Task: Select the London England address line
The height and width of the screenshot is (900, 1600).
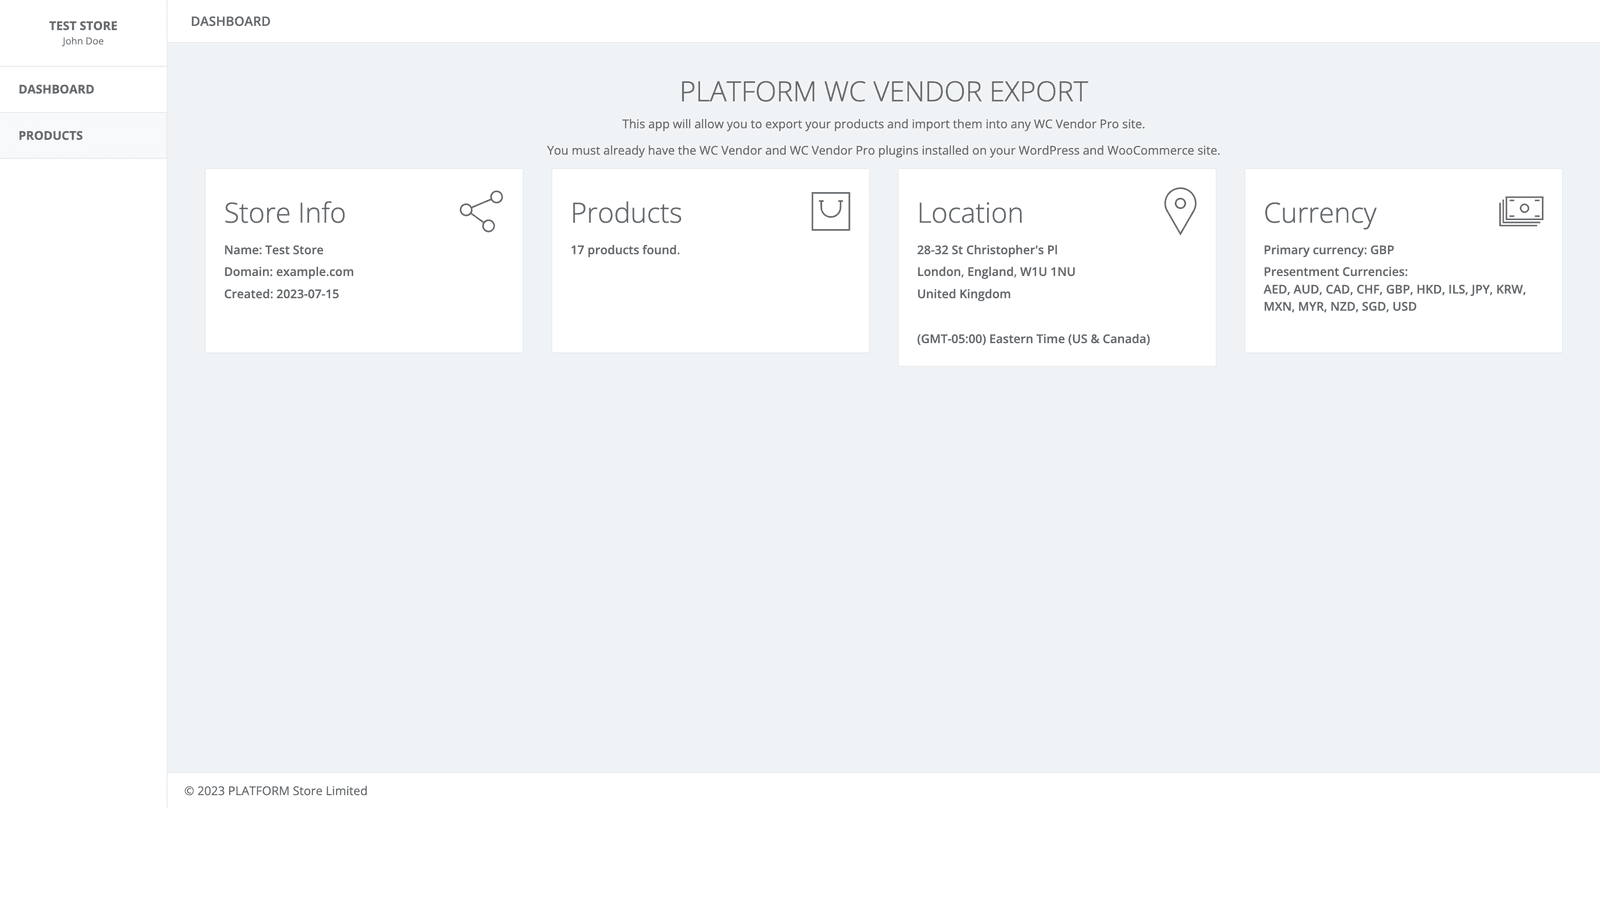Action: coord(996,271)
